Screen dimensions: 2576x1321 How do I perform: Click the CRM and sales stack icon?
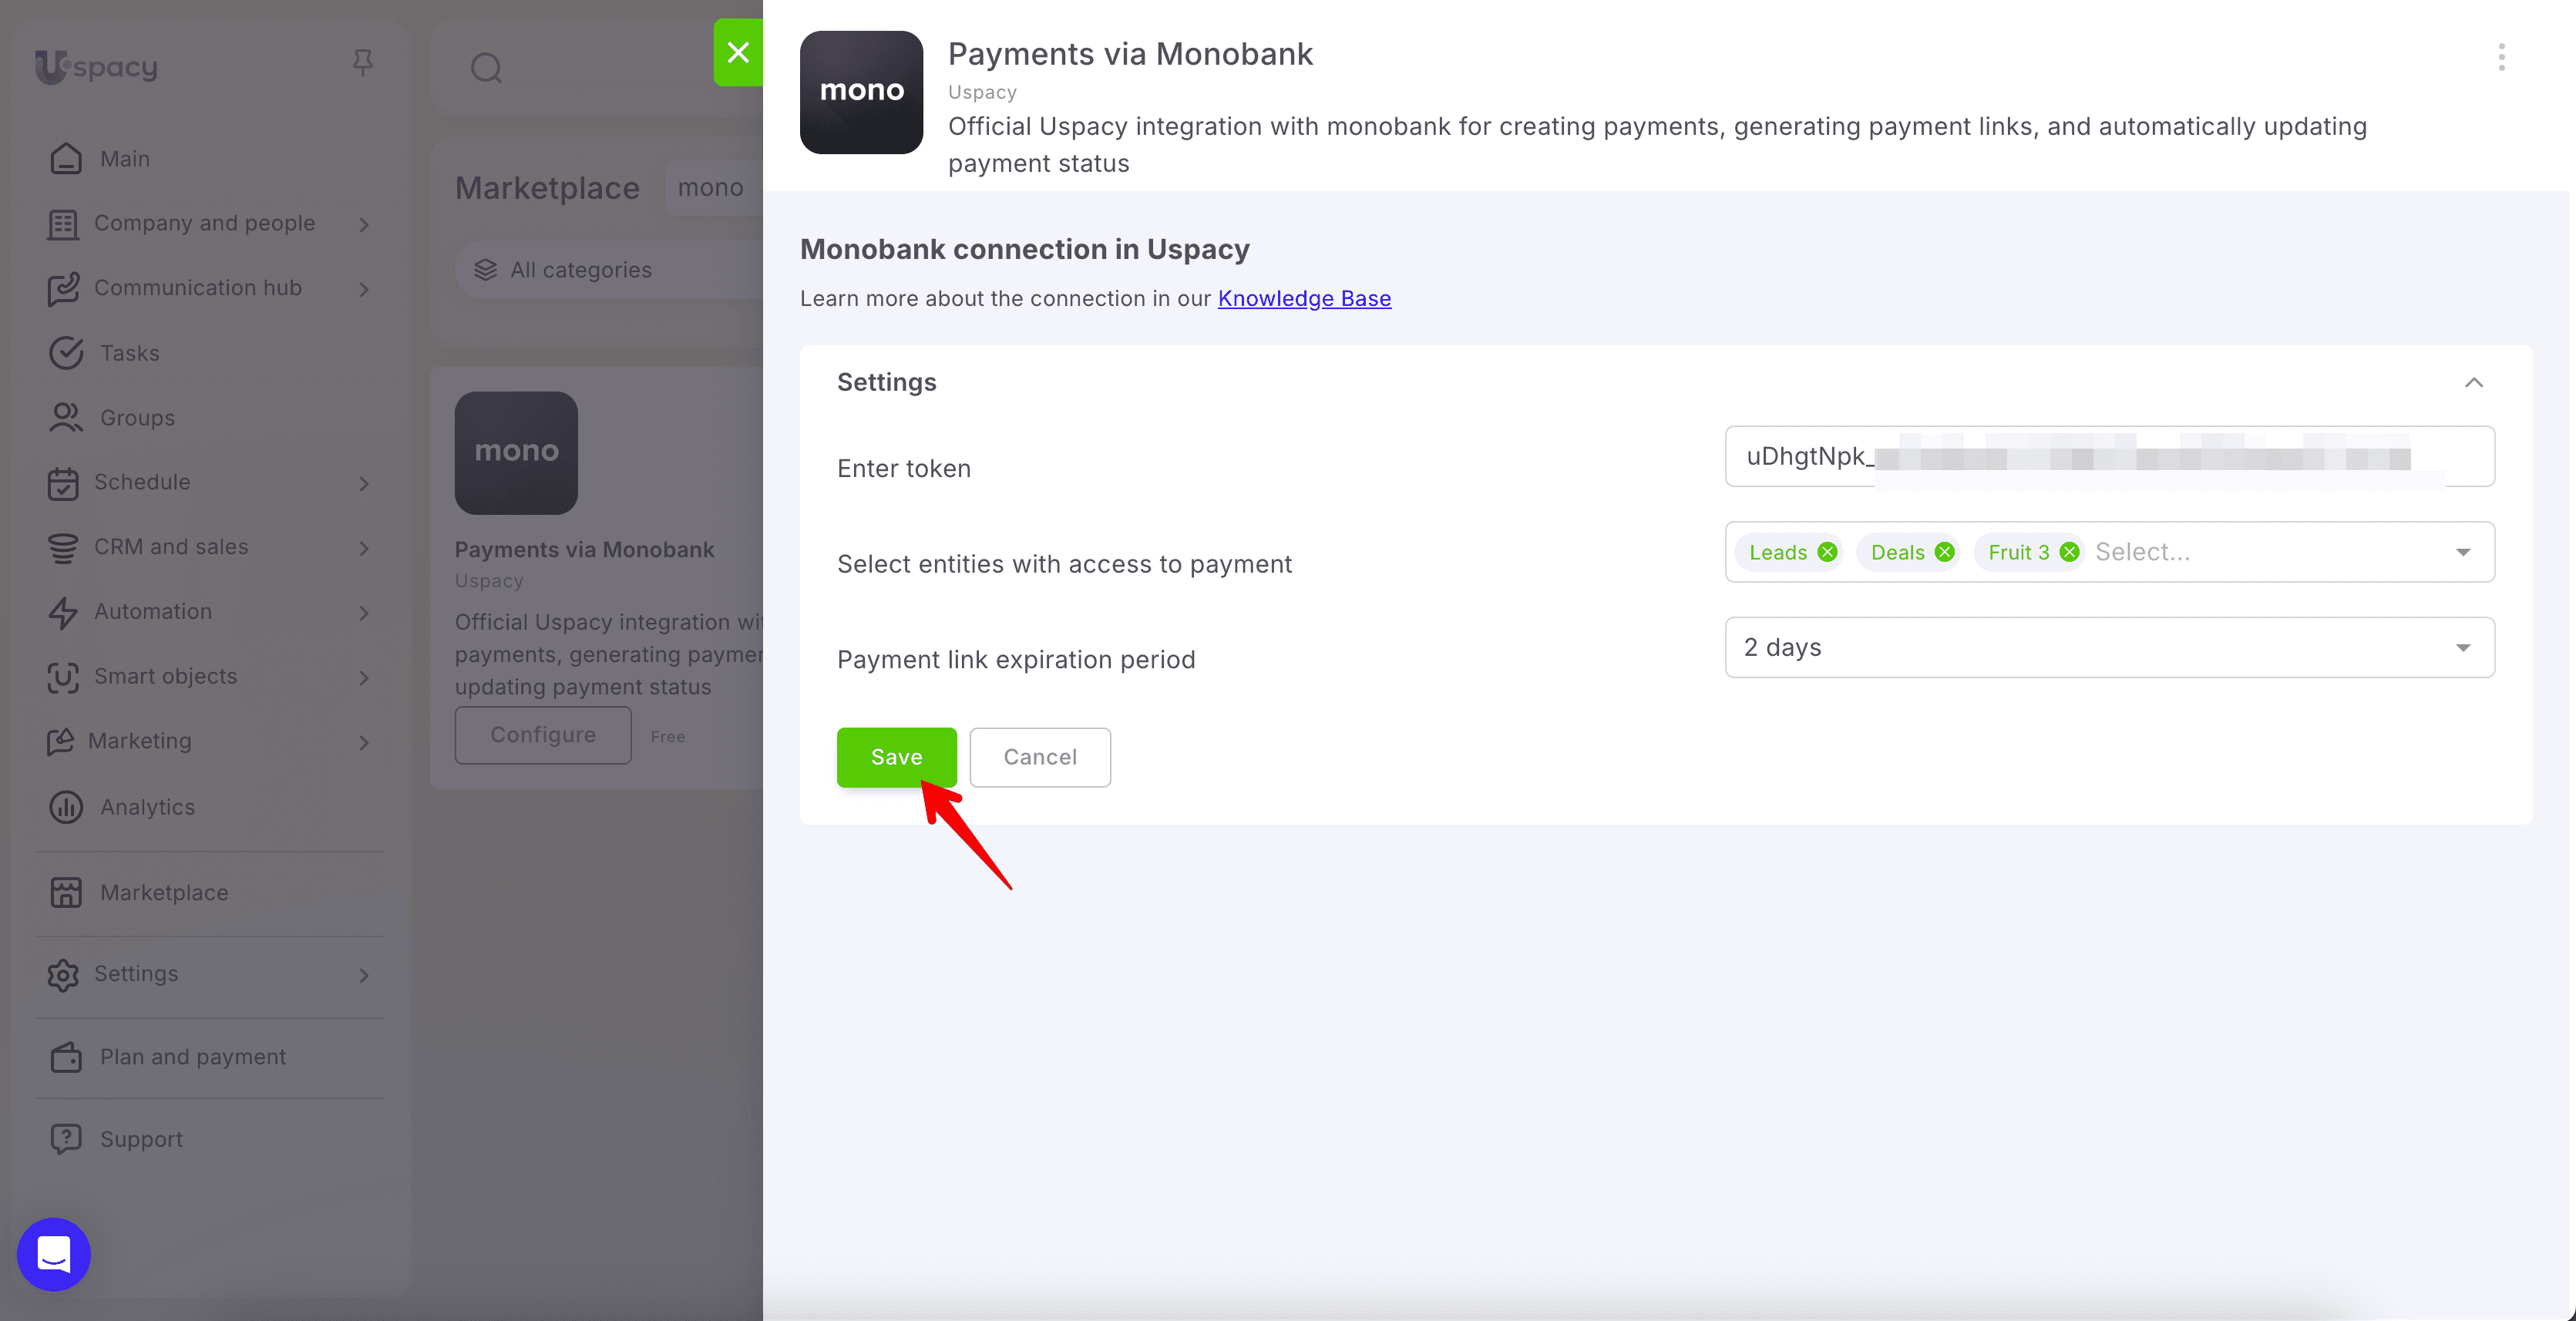tap(63, 548)
